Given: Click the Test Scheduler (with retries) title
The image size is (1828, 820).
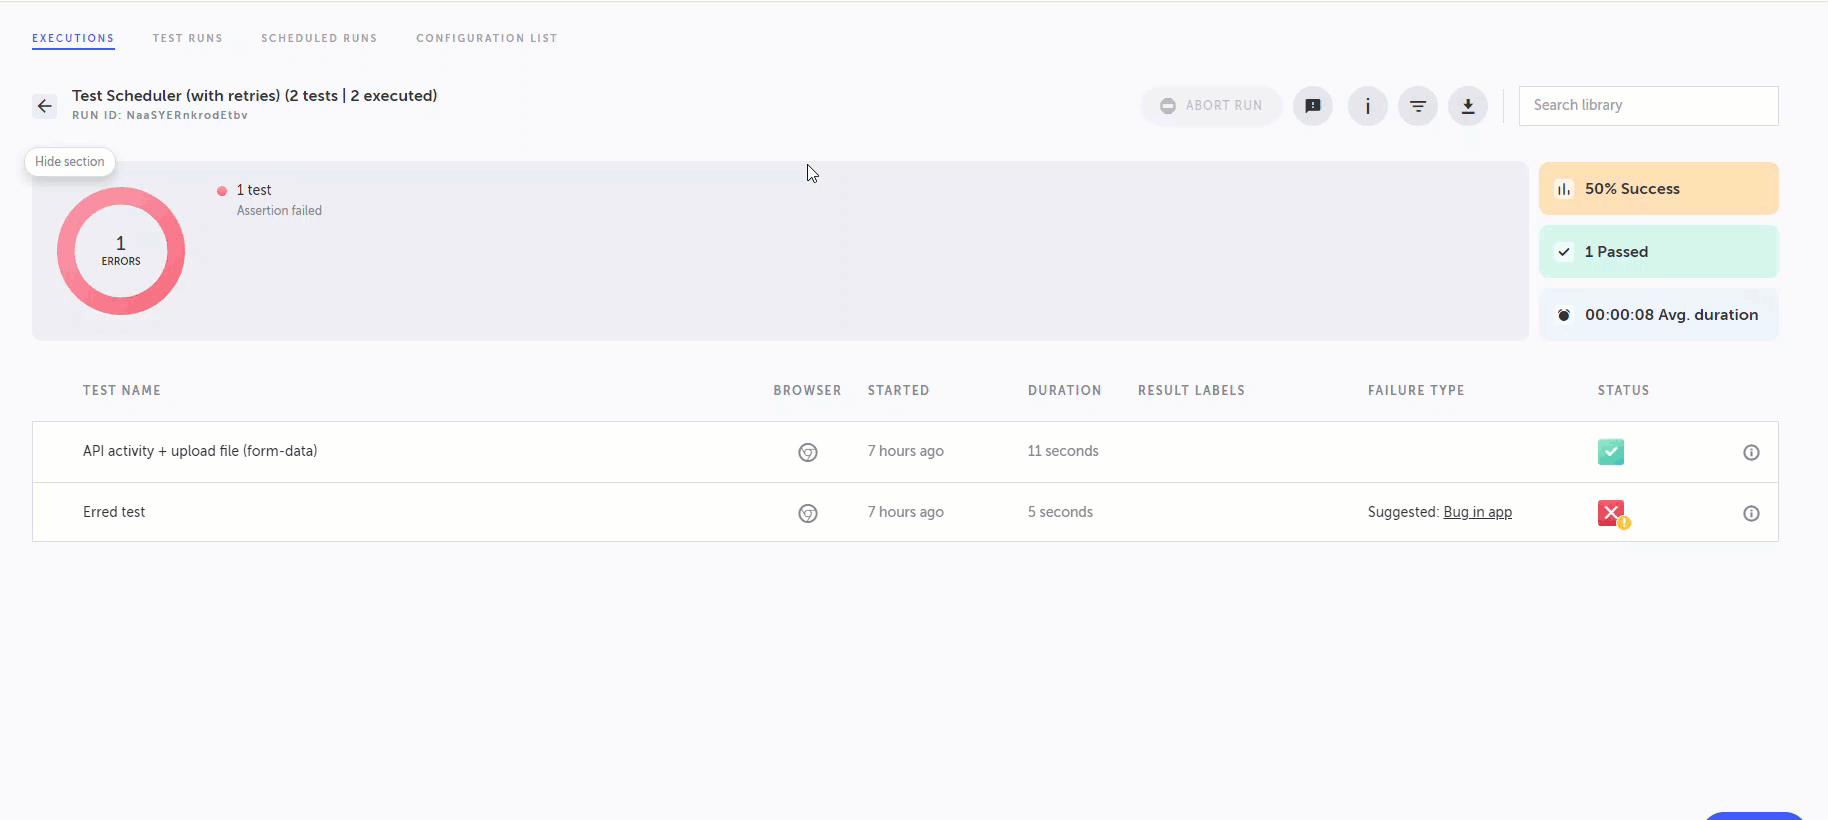Looking at the screenshot, I should coord(255,96).
